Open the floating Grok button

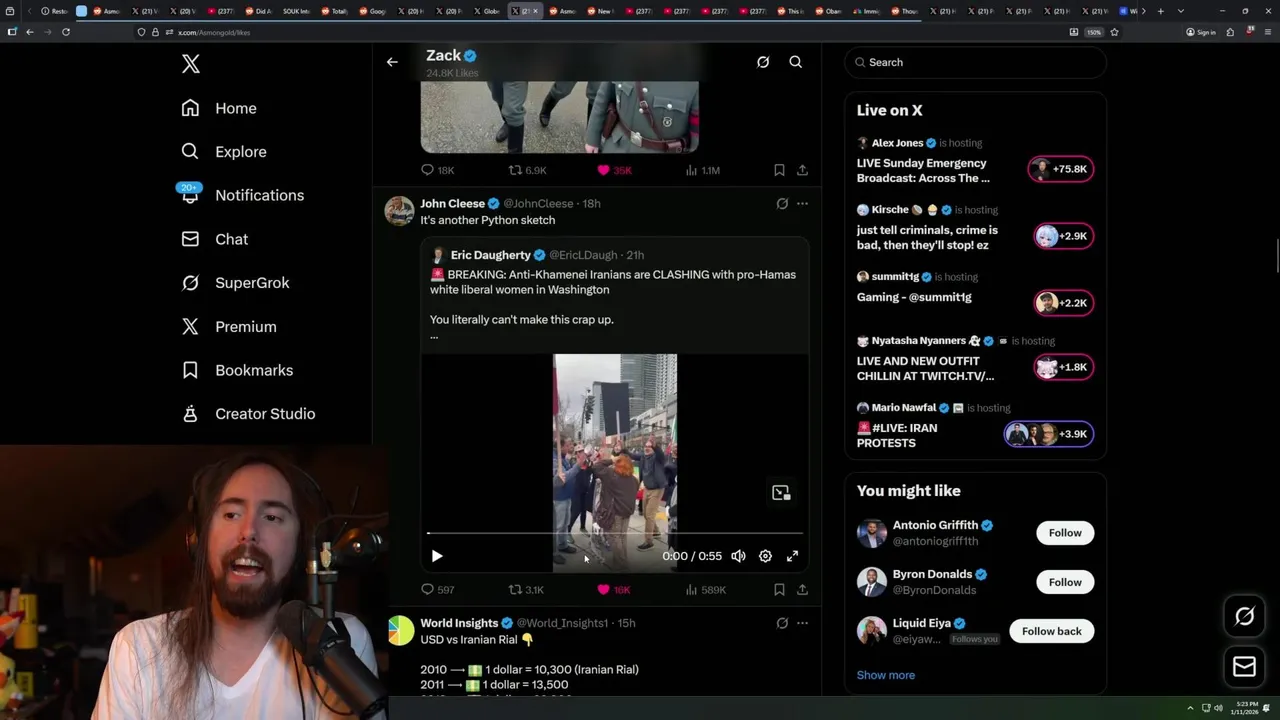click(1244, 617)
